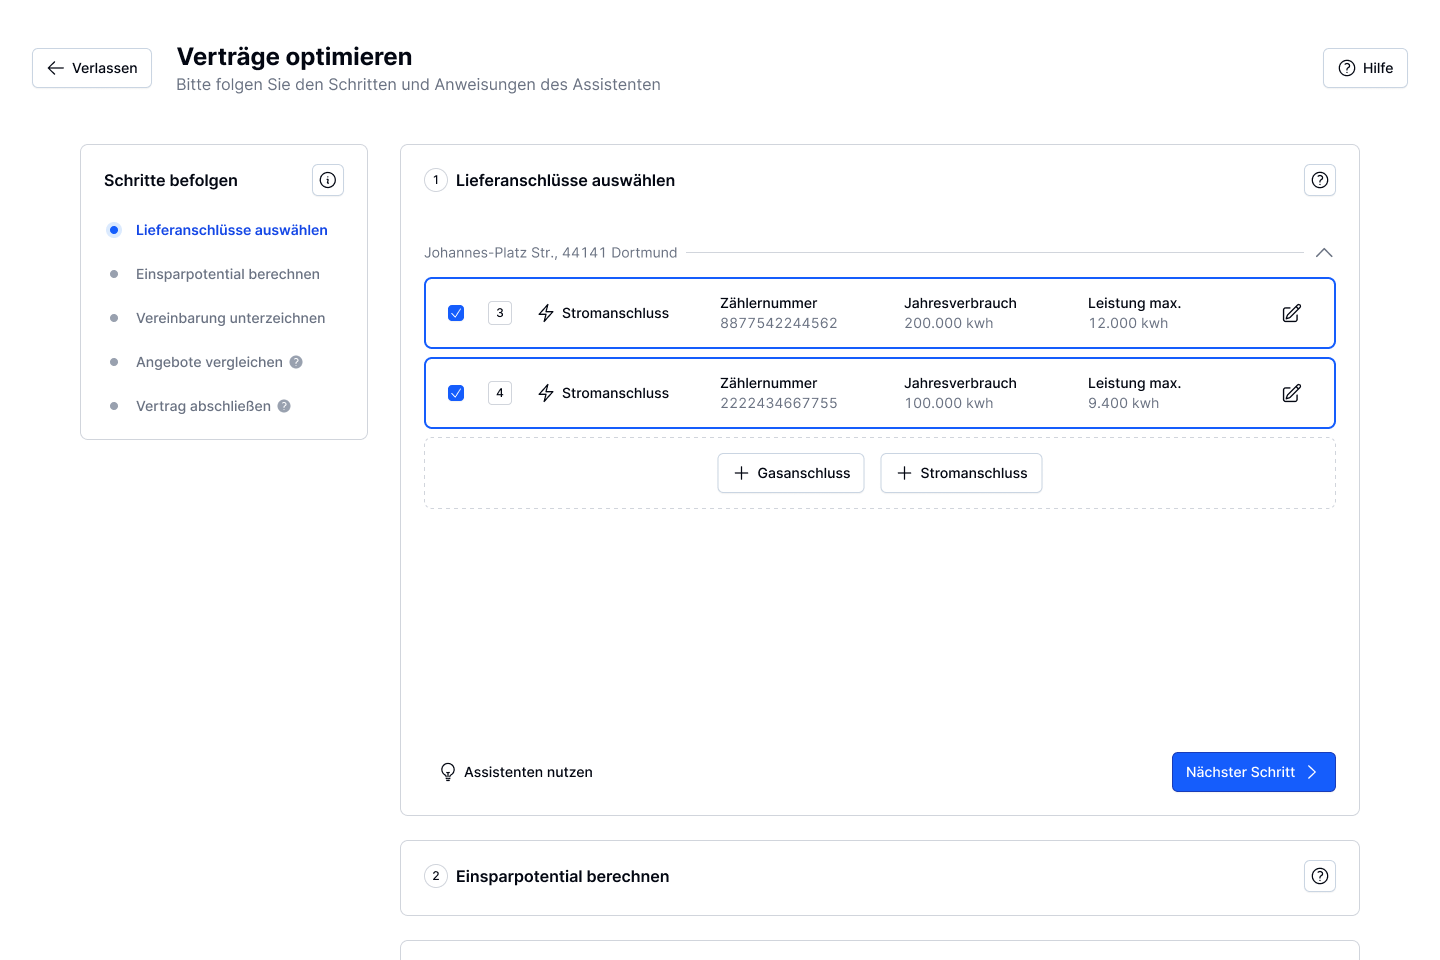Screen dimensions: 1440x960
Task: Click the Nächster Schritt button
Action: [x=1253, y=772]
